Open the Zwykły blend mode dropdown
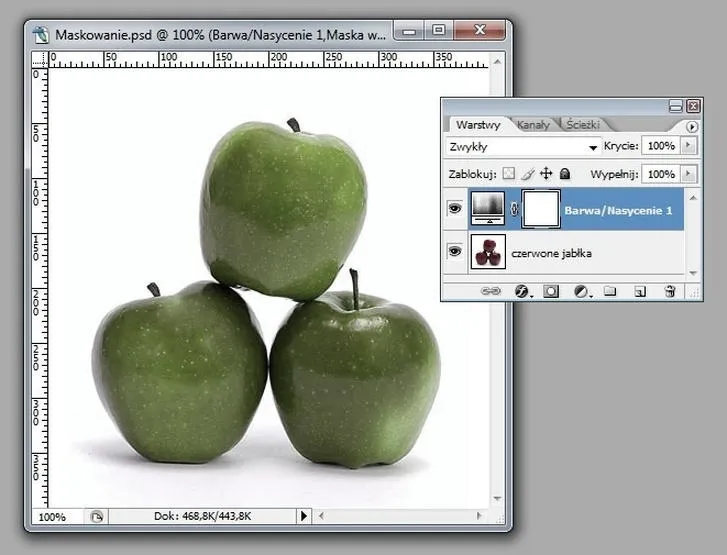The image size is (727, 555). 523,147
